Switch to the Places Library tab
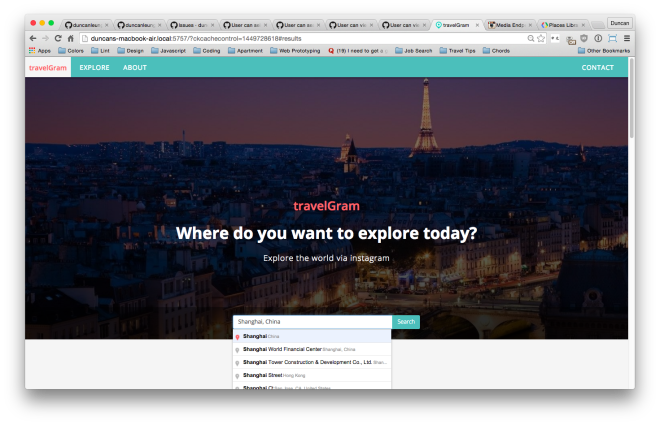Screen dimensions: 660x425 561,25
